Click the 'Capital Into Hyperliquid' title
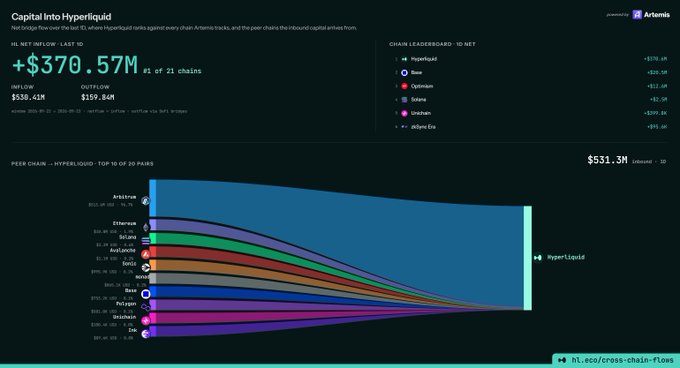Viewport: 680px width, 368px height. click(x=61, y=17)
